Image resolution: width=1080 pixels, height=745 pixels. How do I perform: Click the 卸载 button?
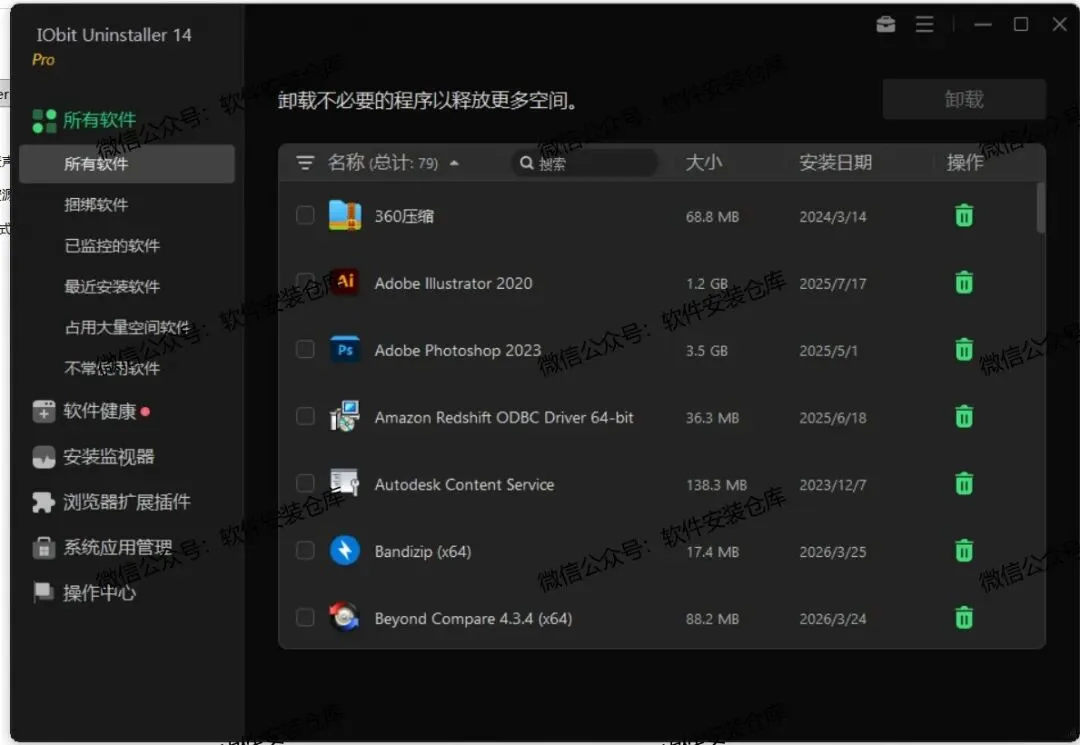pos(964,99)
